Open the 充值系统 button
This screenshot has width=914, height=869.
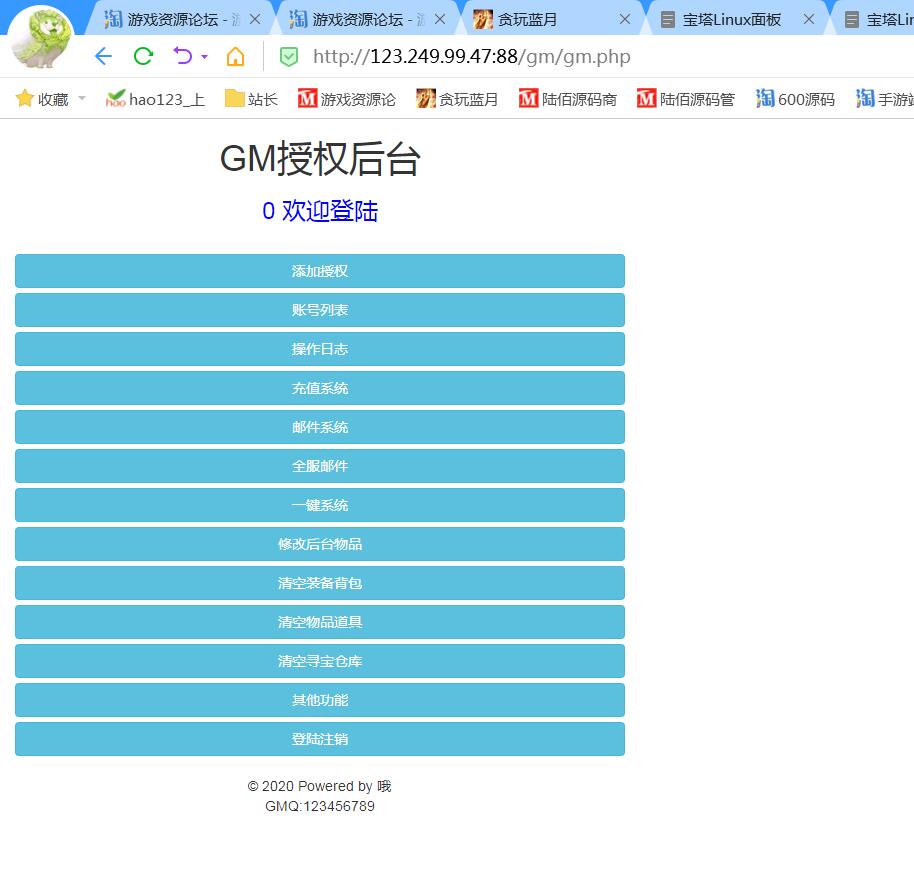[320, 388]
